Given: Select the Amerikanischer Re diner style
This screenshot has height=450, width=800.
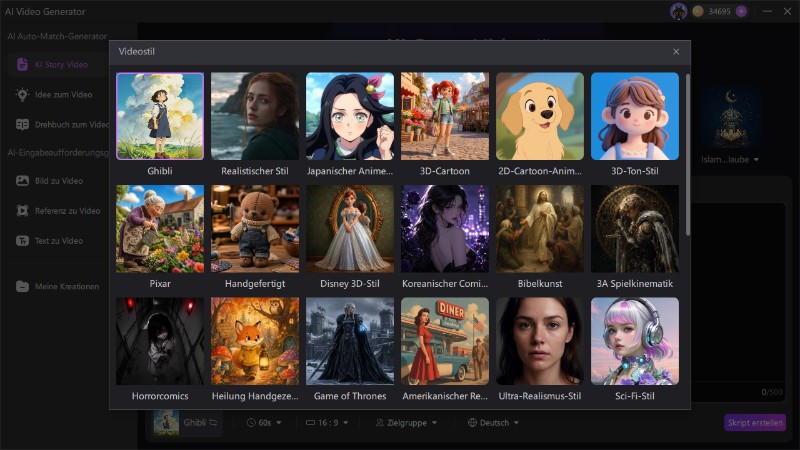Looking at the screenshot, I should (x=445, y=341).
